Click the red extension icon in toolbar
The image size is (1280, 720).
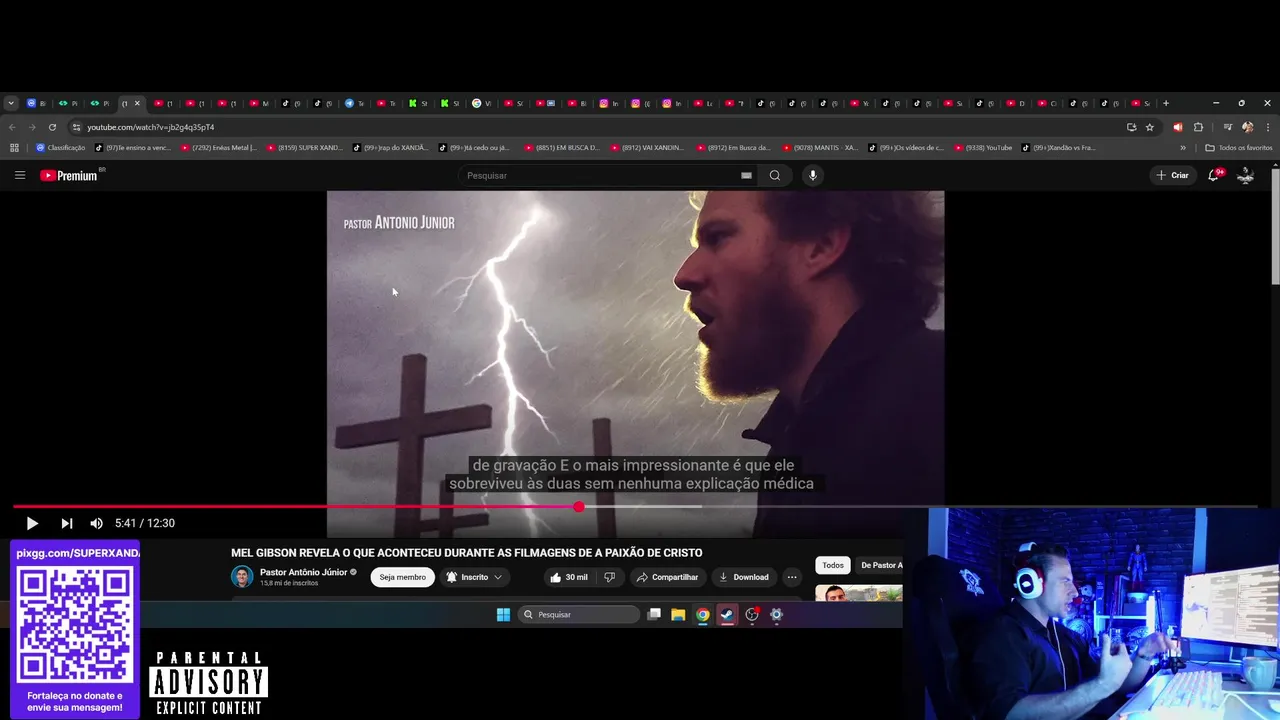[x=1177, y=127]
